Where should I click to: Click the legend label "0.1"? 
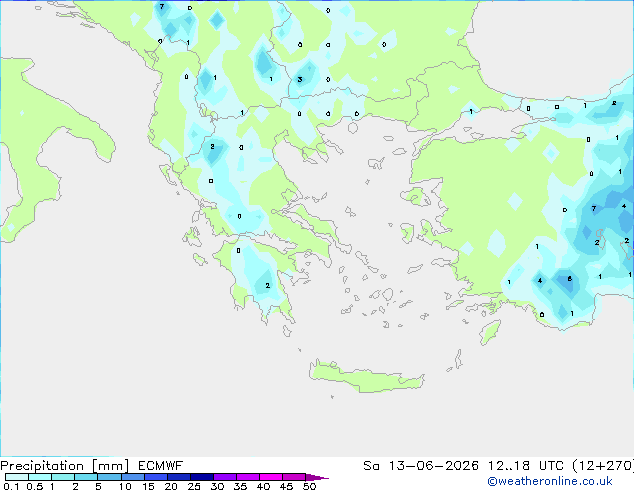tap(11, 486)
